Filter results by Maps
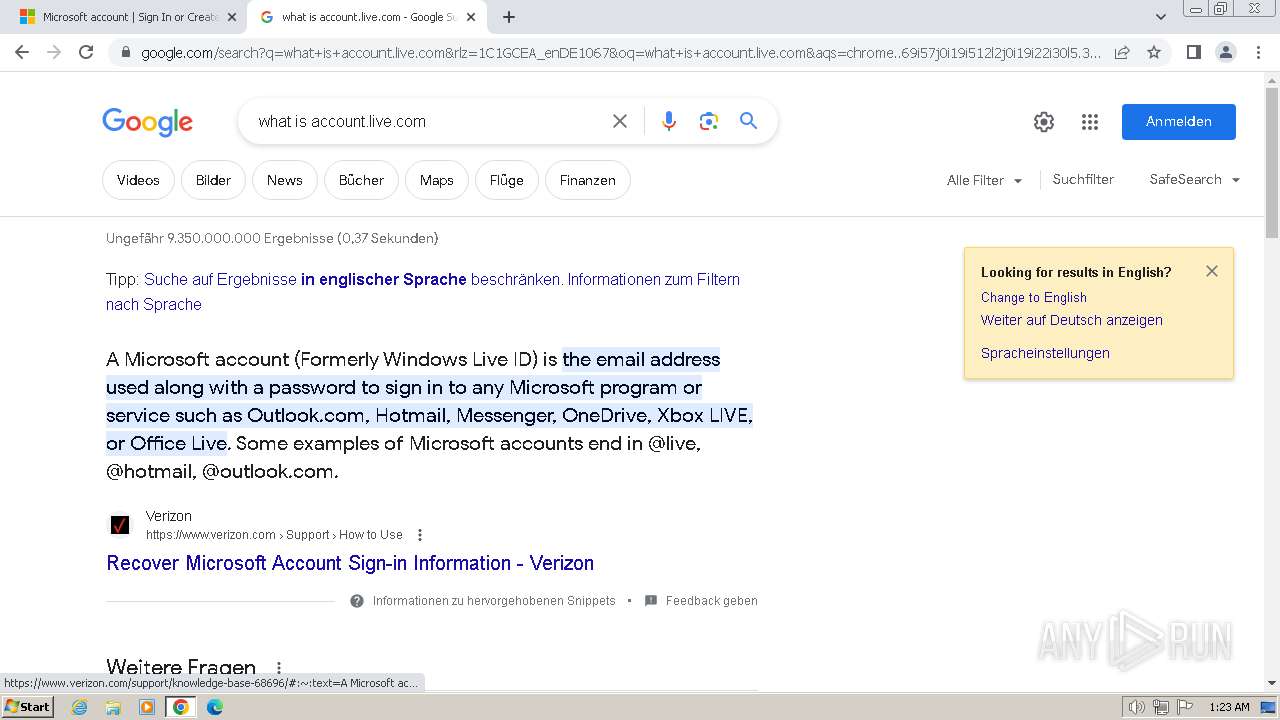This screenshot has width=1280, height=720. (x=436, y=180)
